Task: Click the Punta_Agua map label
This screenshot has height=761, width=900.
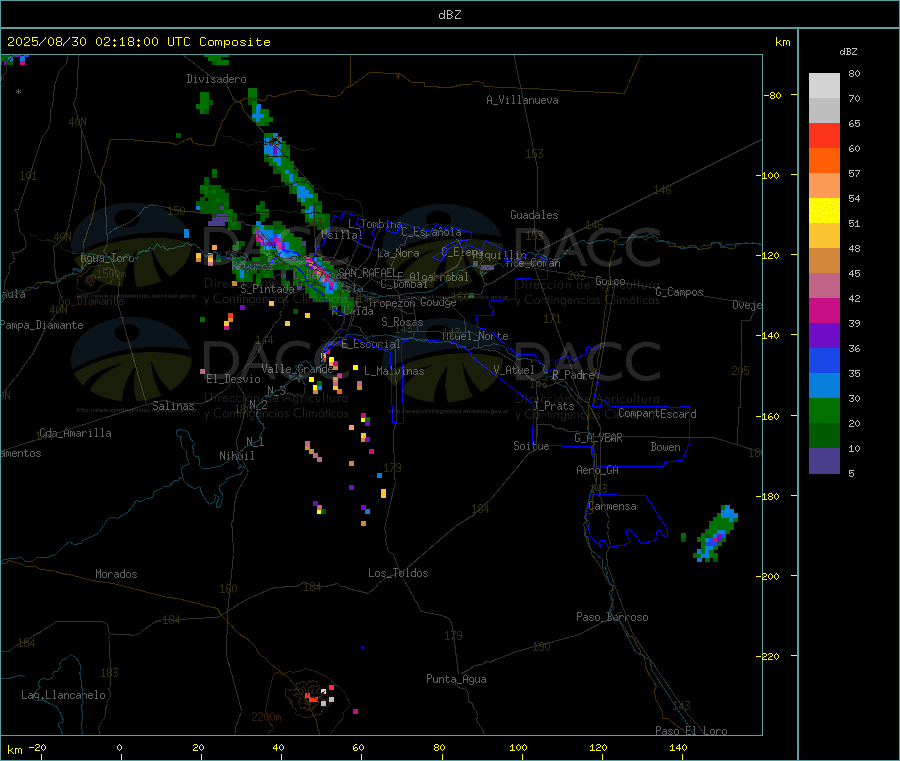Action: (456, 679)
